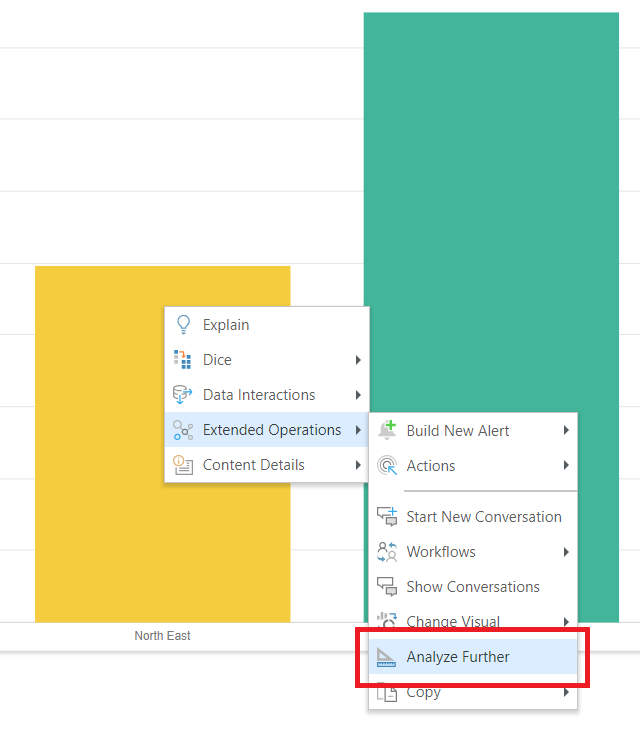Click the Dice grid icon
The width and height of the screenshot is (640, 737).
tap(182, 360)
